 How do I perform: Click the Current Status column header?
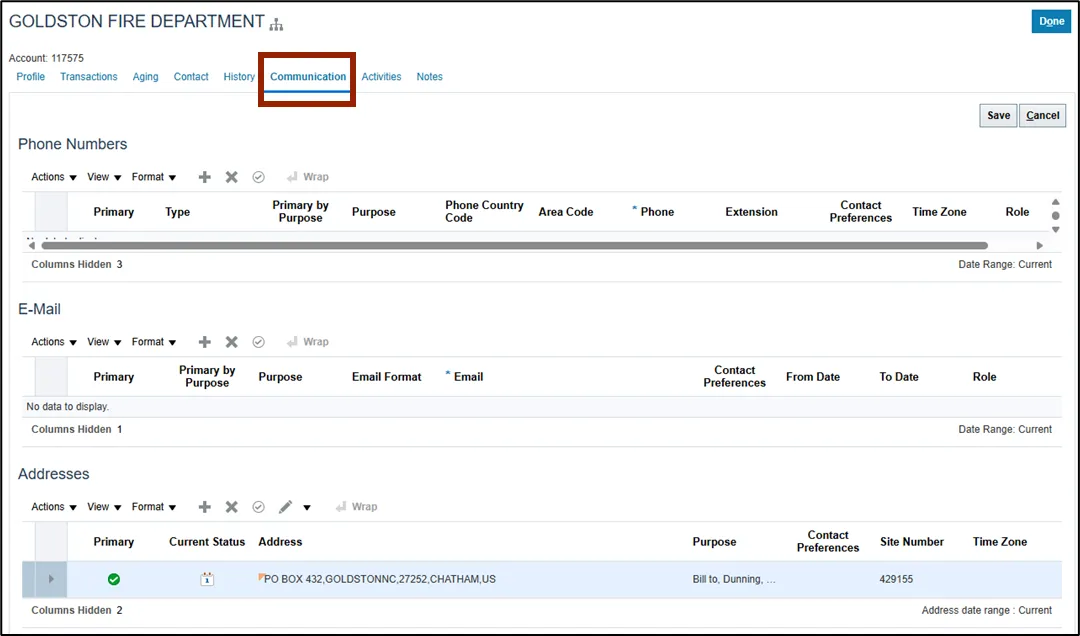[207, 542]
